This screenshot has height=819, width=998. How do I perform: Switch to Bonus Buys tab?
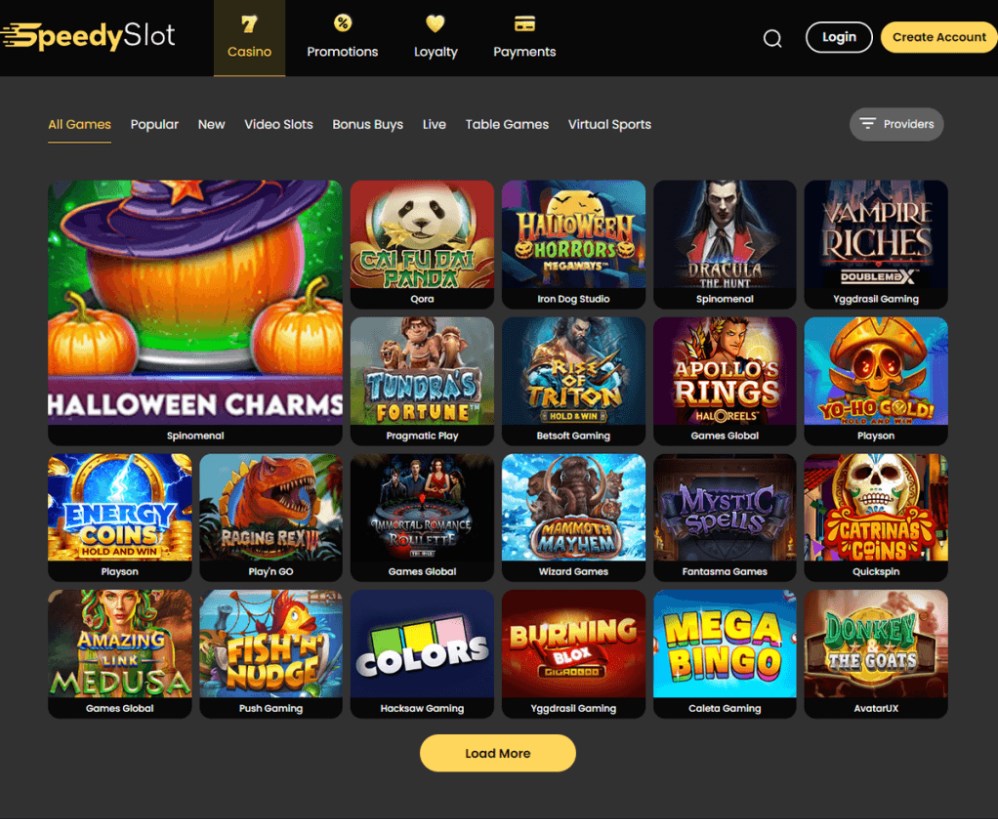[x=367, y=125]
